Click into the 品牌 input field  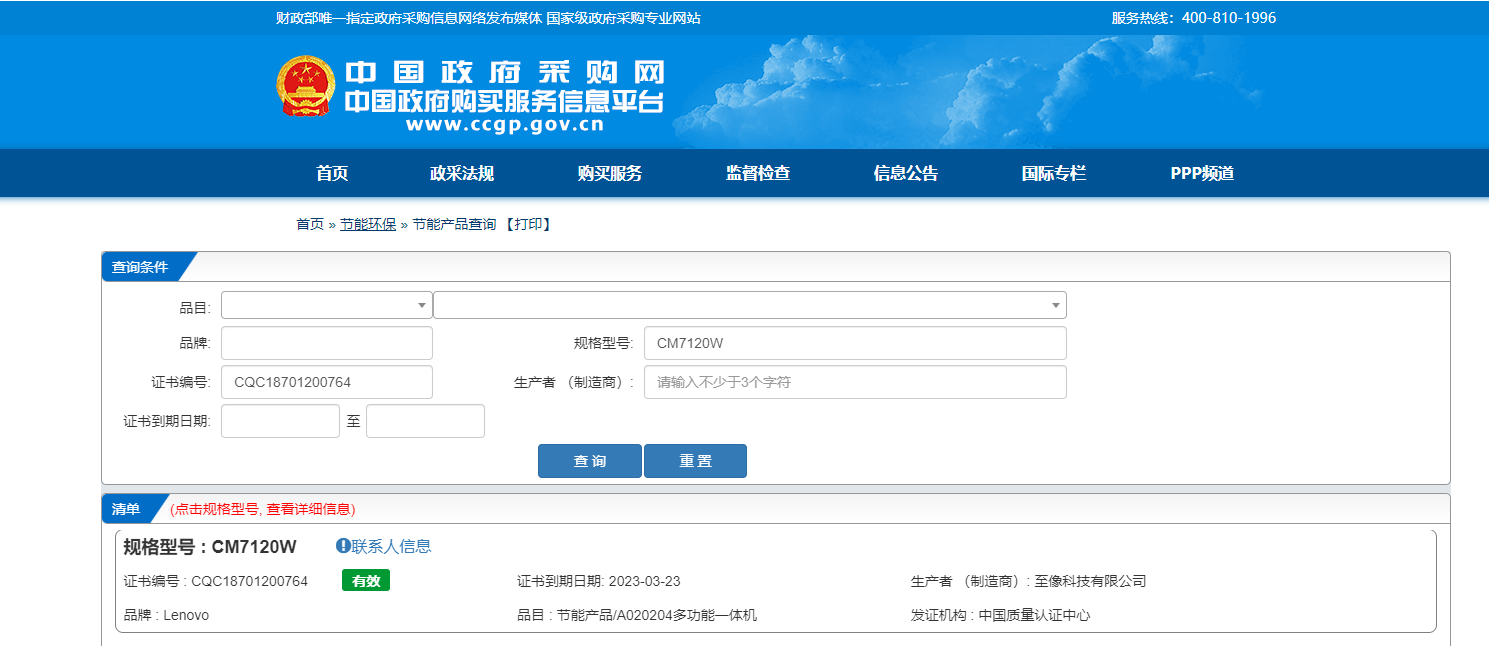327,343
